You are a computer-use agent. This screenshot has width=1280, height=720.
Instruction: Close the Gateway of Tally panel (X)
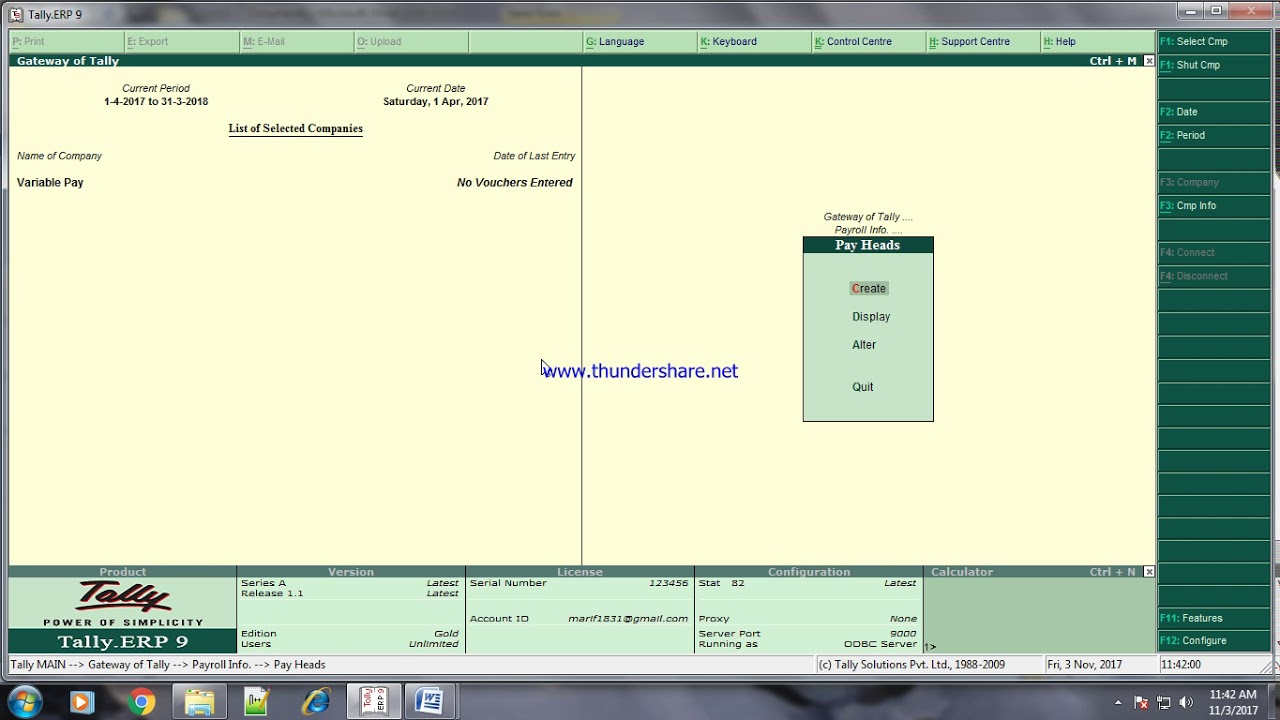(x=1148, y=61)
